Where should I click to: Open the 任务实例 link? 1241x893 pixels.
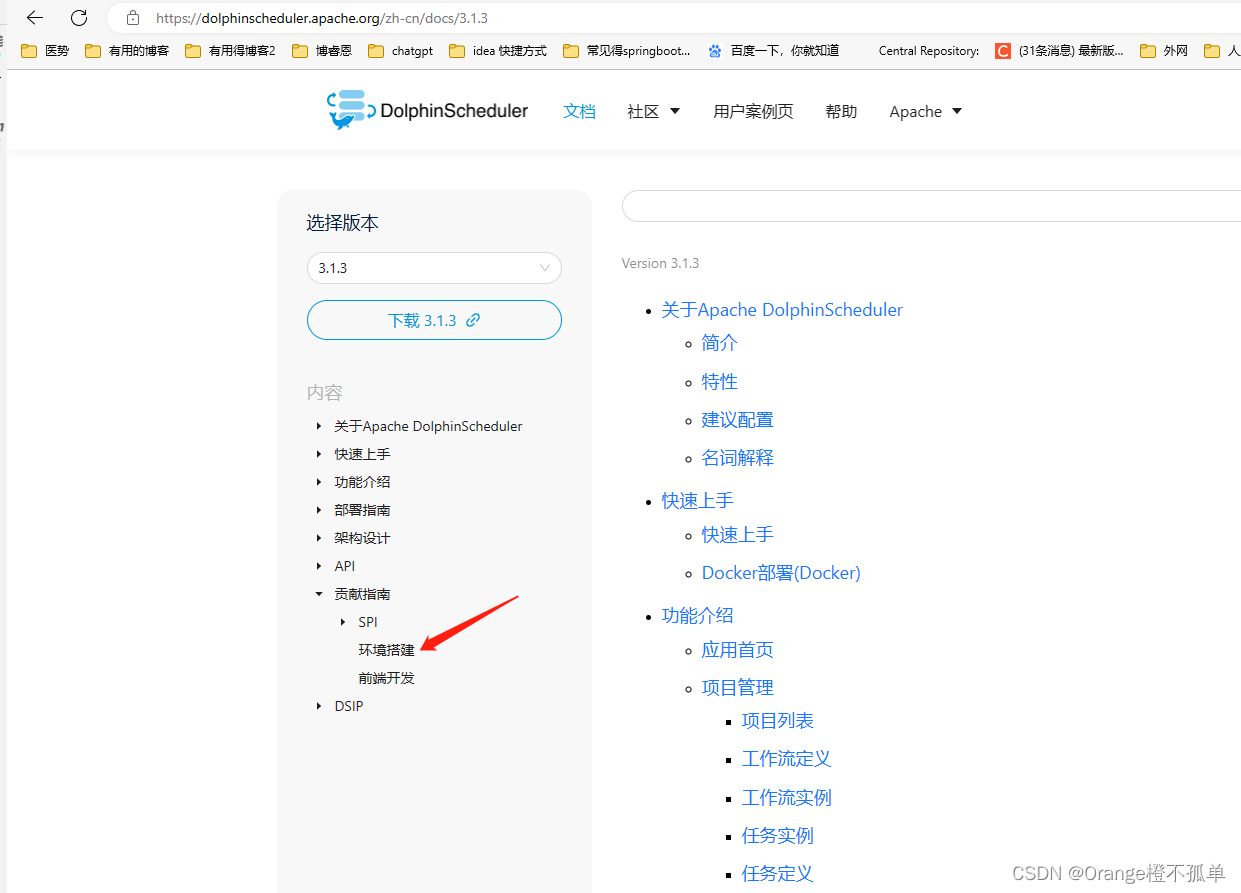(778, 836)
